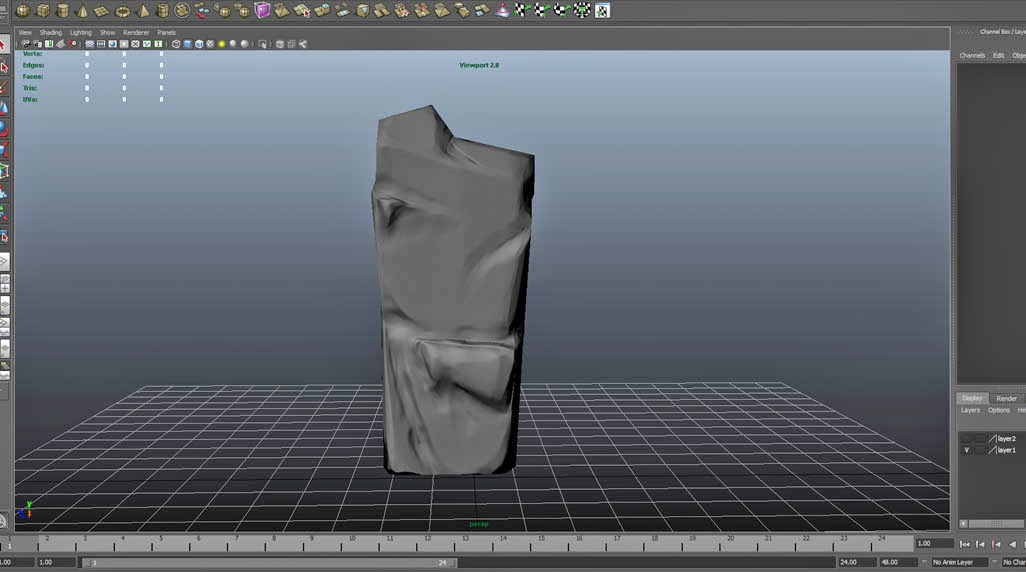Turn on wireframe cube display icon
1026x572 pixels.
click(x=176, y=44)
